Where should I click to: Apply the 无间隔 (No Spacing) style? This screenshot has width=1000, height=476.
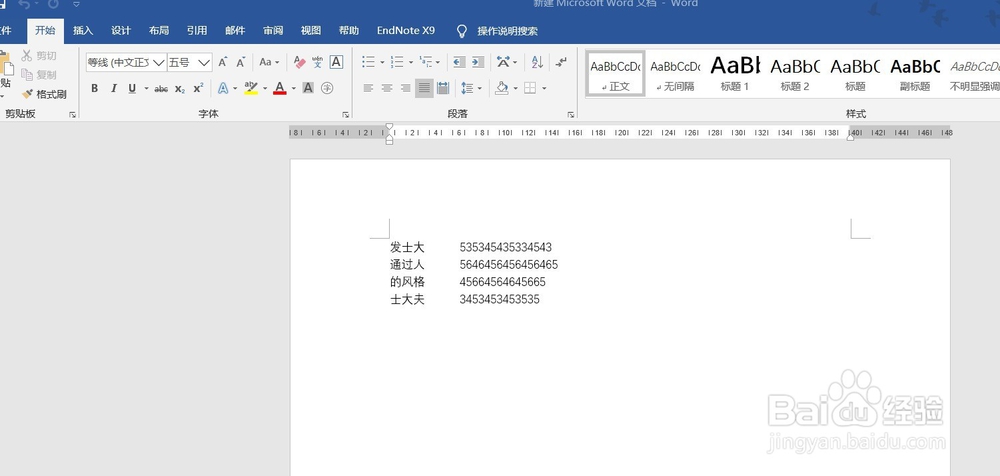coord(675,73)
